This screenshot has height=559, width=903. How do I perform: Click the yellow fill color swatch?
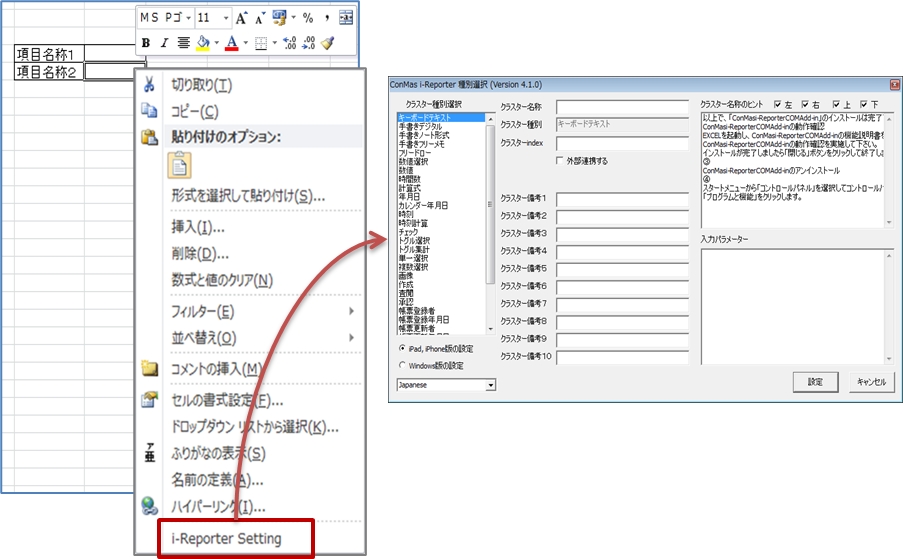pos(203,43)
